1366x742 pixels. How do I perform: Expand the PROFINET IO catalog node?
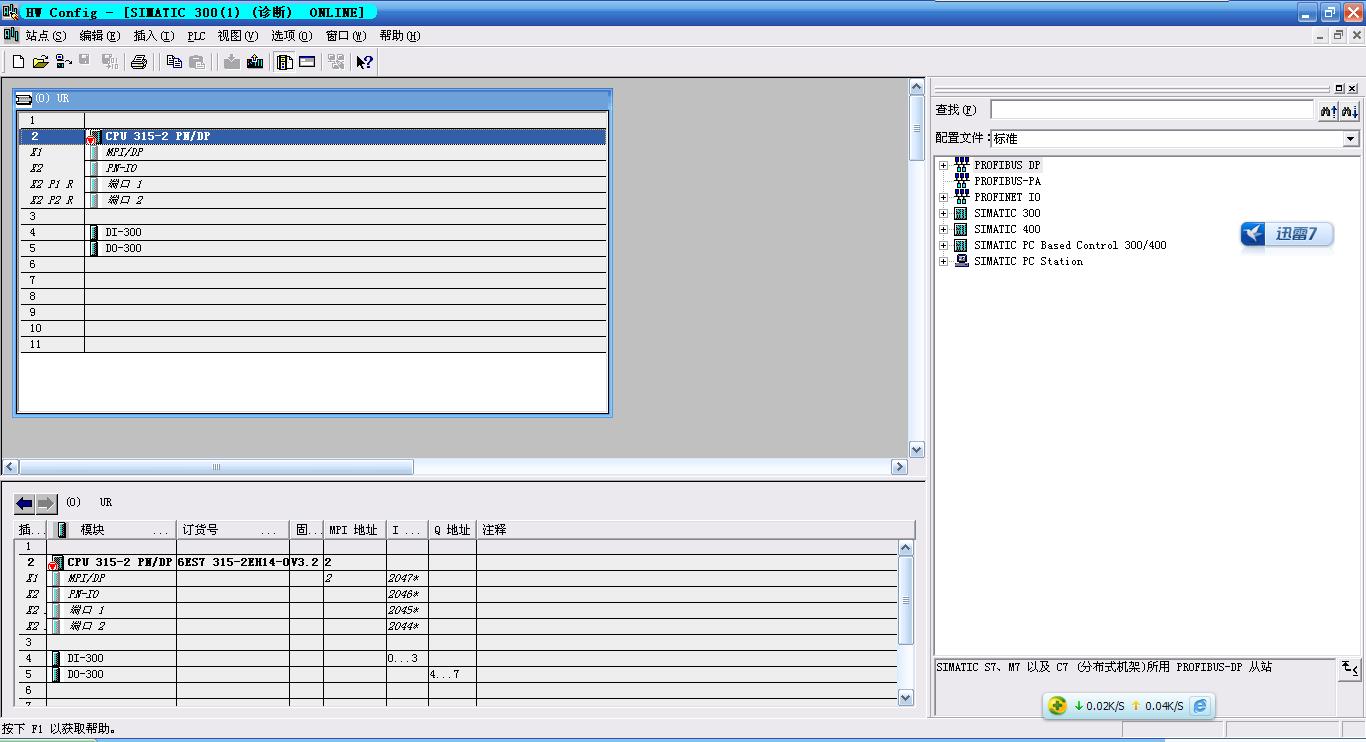(x=943, y=198)
